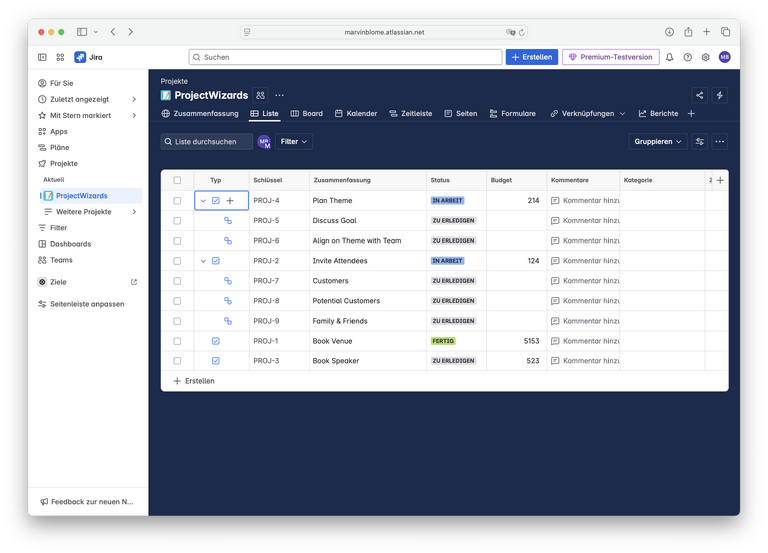Viewport: 768px width, 553px height.
Task: Open the Jira app switcher grid icon
Action: (x=60, y=57)
